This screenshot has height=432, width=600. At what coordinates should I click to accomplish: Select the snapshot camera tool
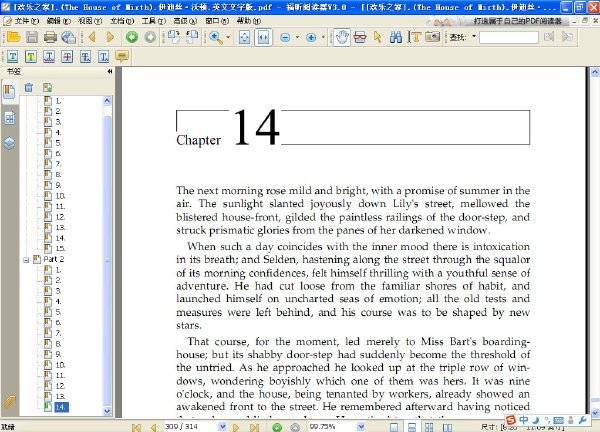point(432,37)
